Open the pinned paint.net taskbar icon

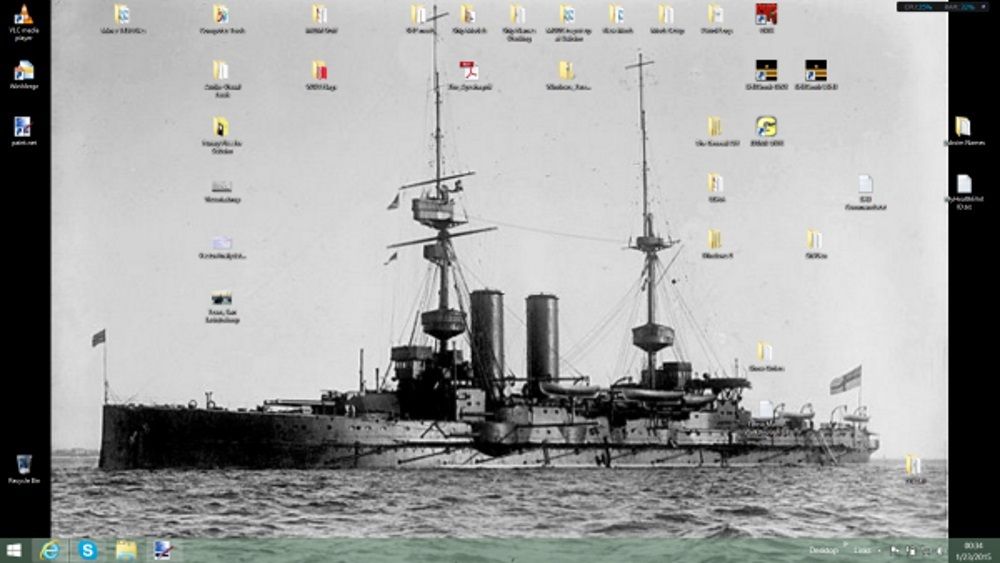[x=162, y=550]
